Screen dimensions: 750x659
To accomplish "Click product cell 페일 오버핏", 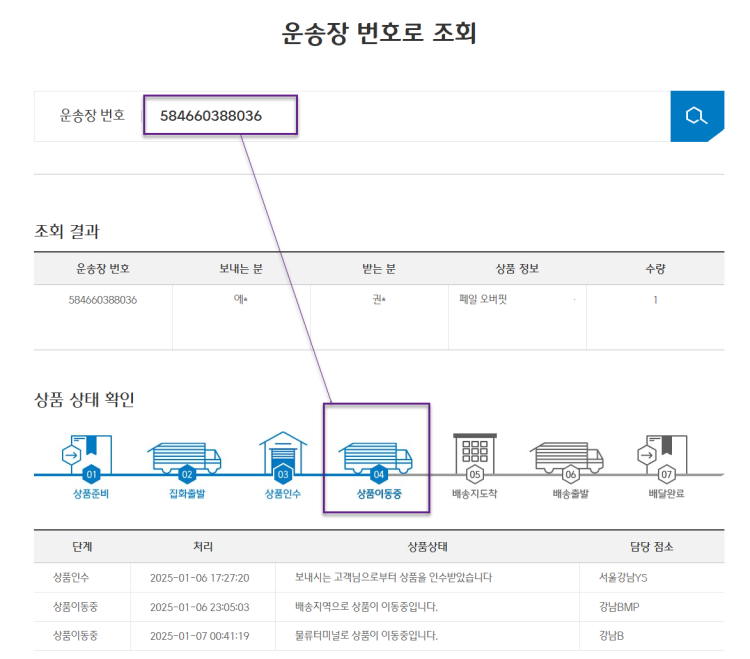I will [x=483, y=299].
